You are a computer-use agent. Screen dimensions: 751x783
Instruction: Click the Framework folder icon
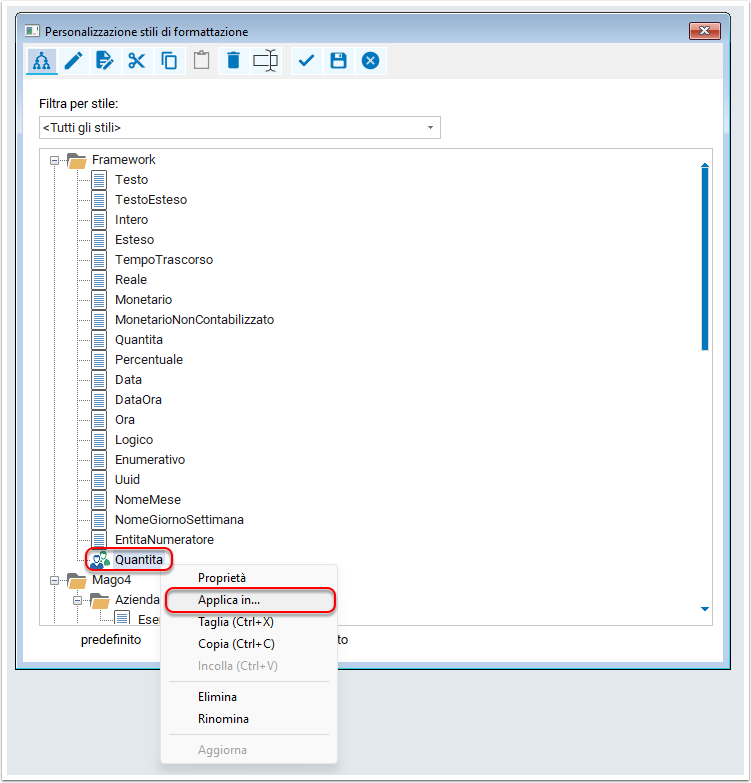click(x=77, y=160)
